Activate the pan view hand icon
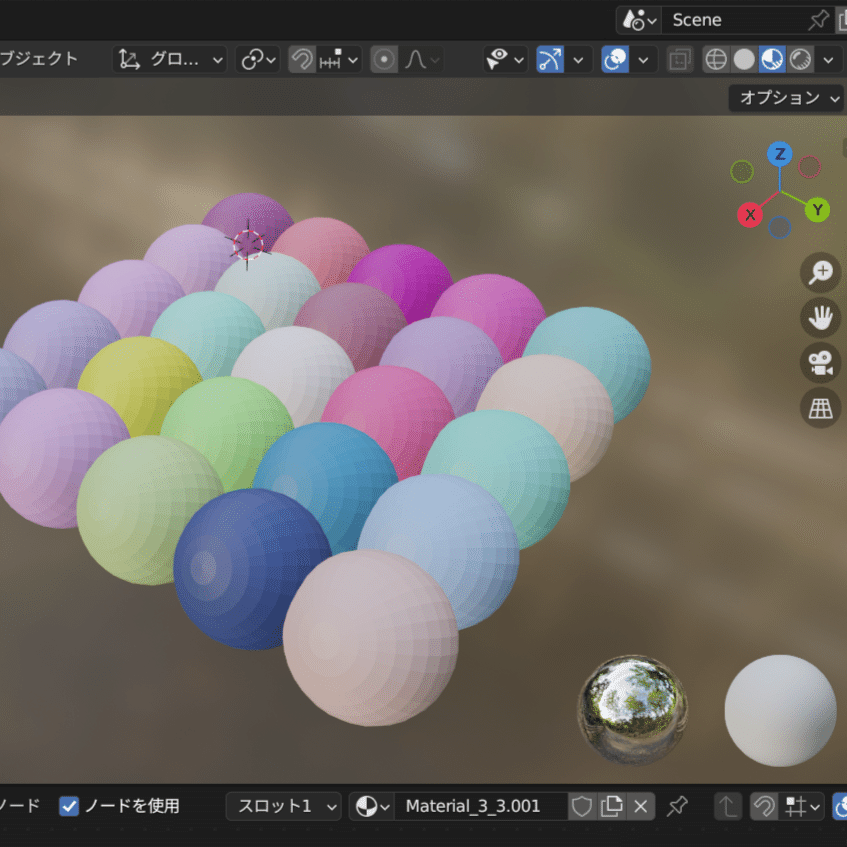Image resolution: width=847 pixels, height=847 pixels. [820, 318]
